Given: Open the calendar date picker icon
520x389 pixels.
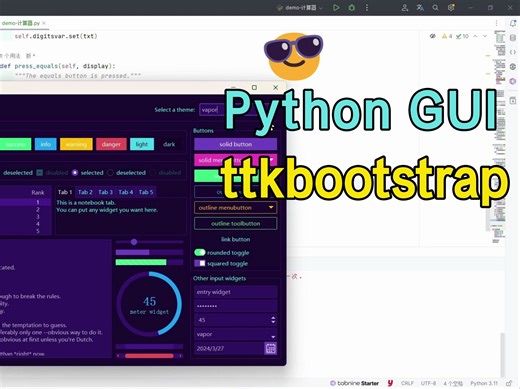Looking at the screenshot, I should click(x=270, y=348).
